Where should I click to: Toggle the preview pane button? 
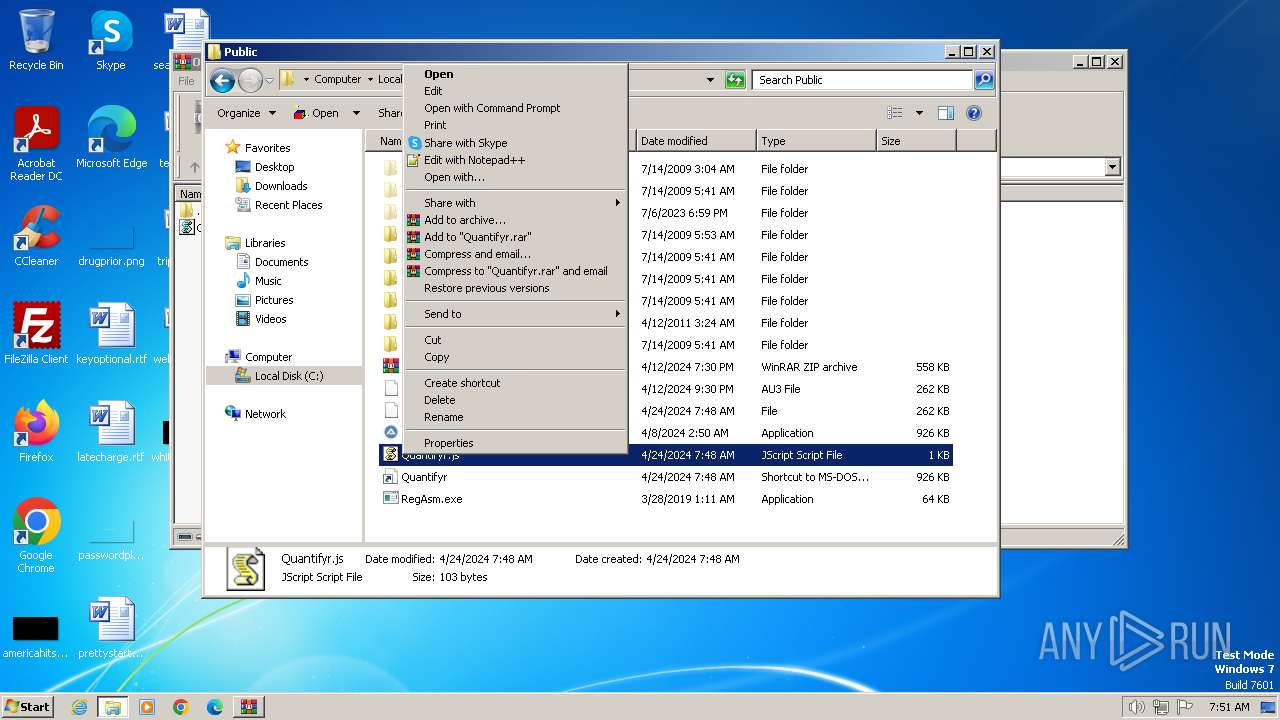946,113
